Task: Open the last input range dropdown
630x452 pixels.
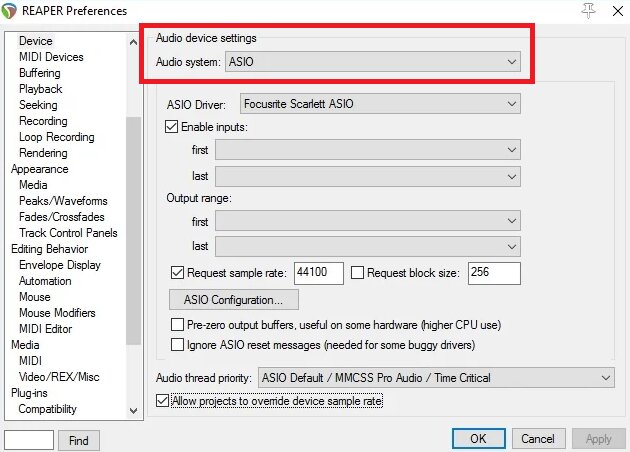Action: [x=368, y=176]
